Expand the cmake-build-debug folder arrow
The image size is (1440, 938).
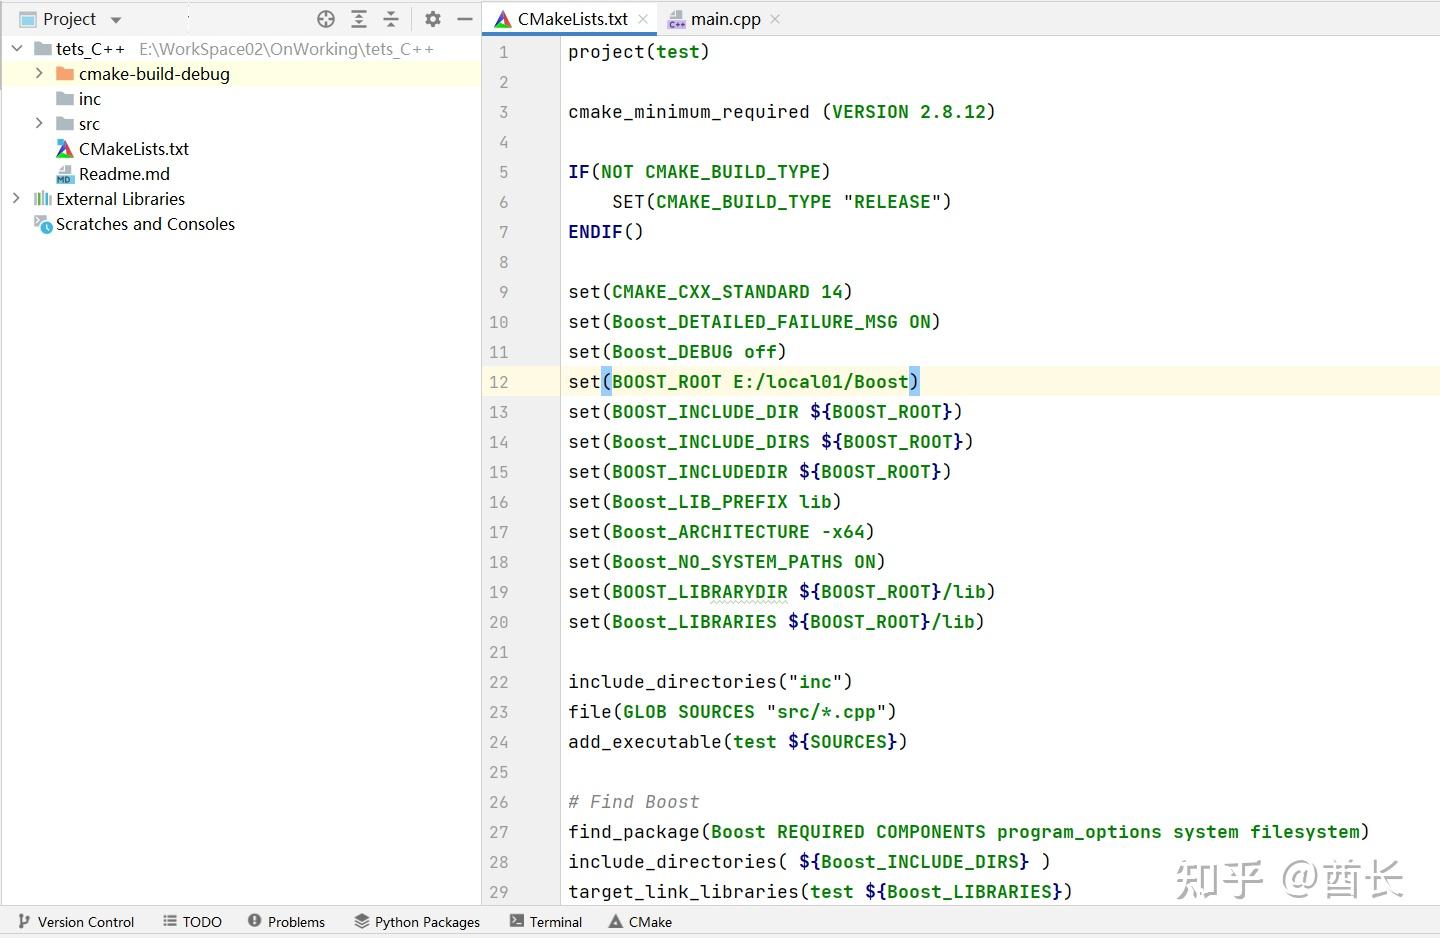39,73
